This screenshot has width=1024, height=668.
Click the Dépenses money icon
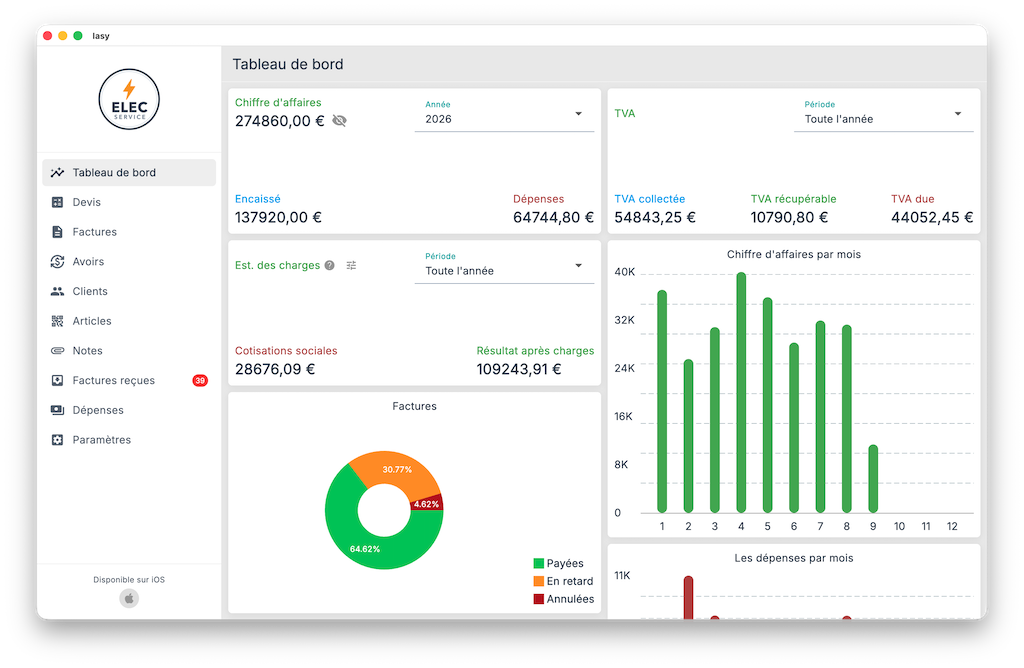57,410
